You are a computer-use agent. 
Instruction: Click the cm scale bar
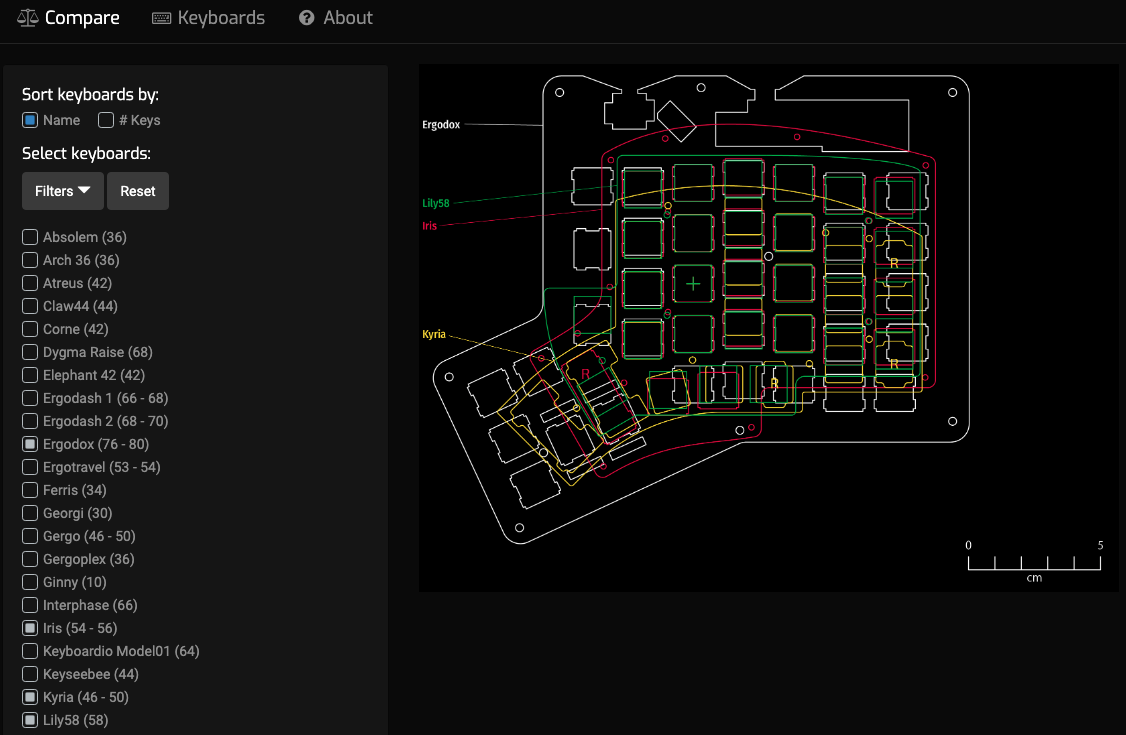point(1034,561)
